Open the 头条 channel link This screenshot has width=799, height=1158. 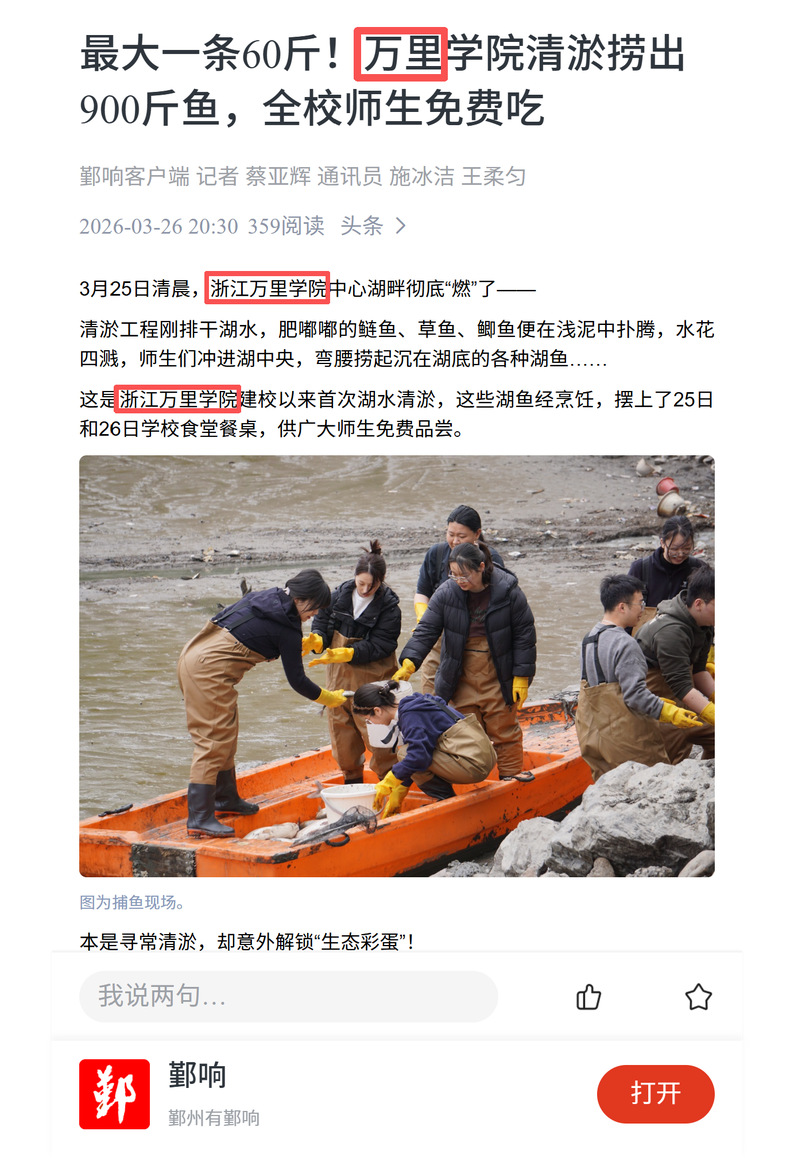(x=361, y=225)
